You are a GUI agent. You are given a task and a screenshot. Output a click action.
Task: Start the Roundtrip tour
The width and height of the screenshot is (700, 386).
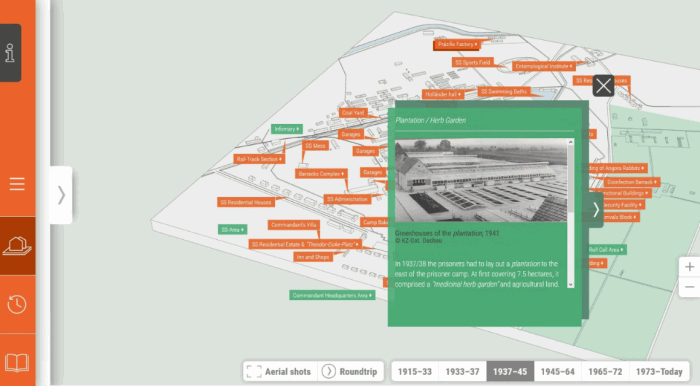click(350, 371)
